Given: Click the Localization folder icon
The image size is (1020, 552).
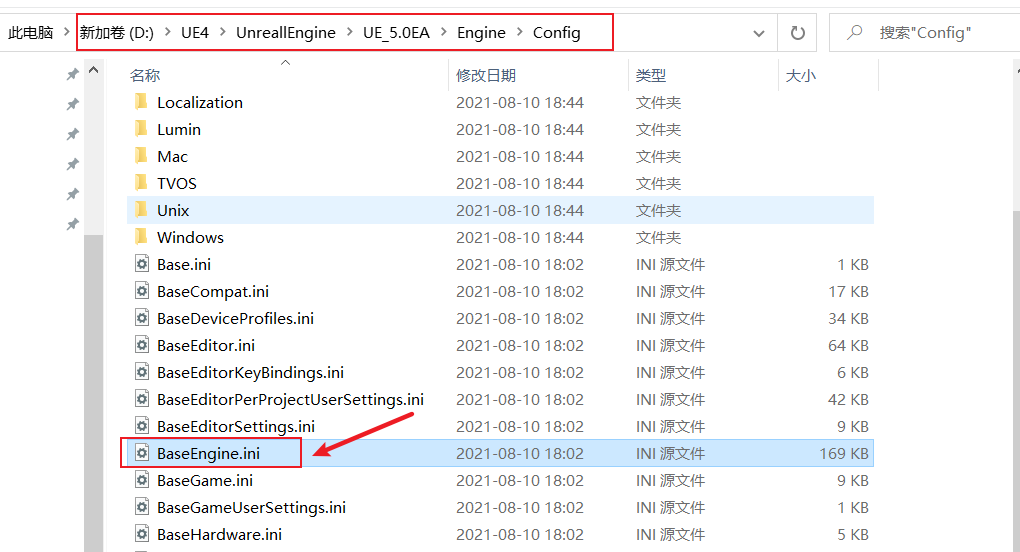Looking at the screenshot, I should coord(141,102).
